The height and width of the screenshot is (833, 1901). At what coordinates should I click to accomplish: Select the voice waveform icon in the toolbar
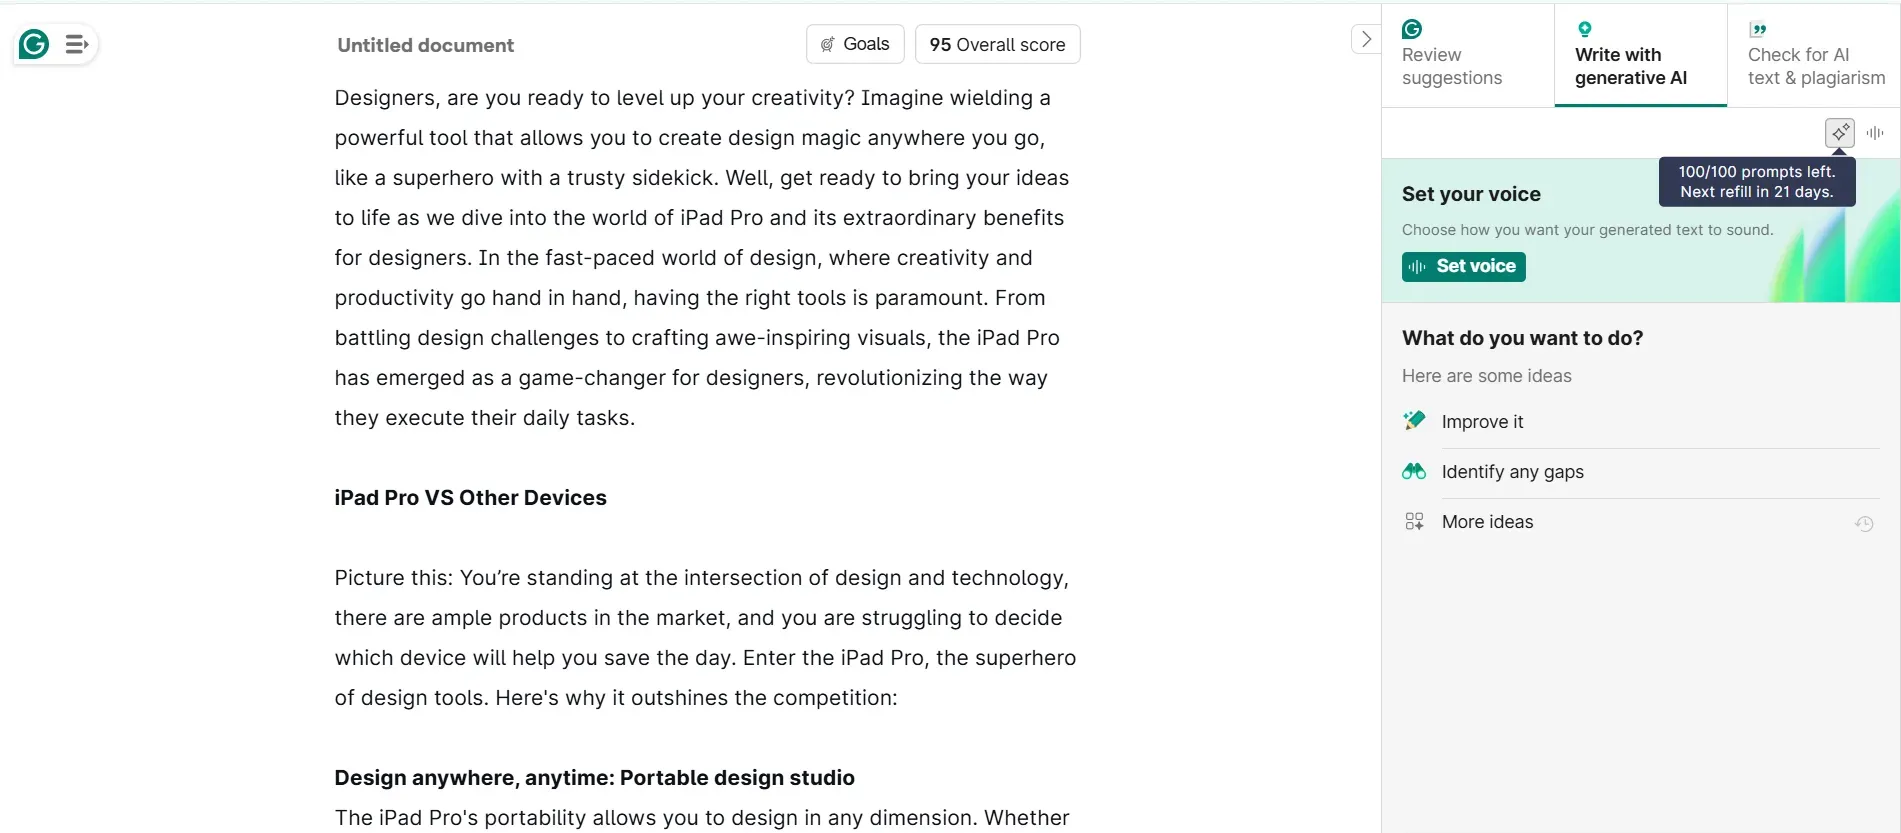(x=1876, y=132)
